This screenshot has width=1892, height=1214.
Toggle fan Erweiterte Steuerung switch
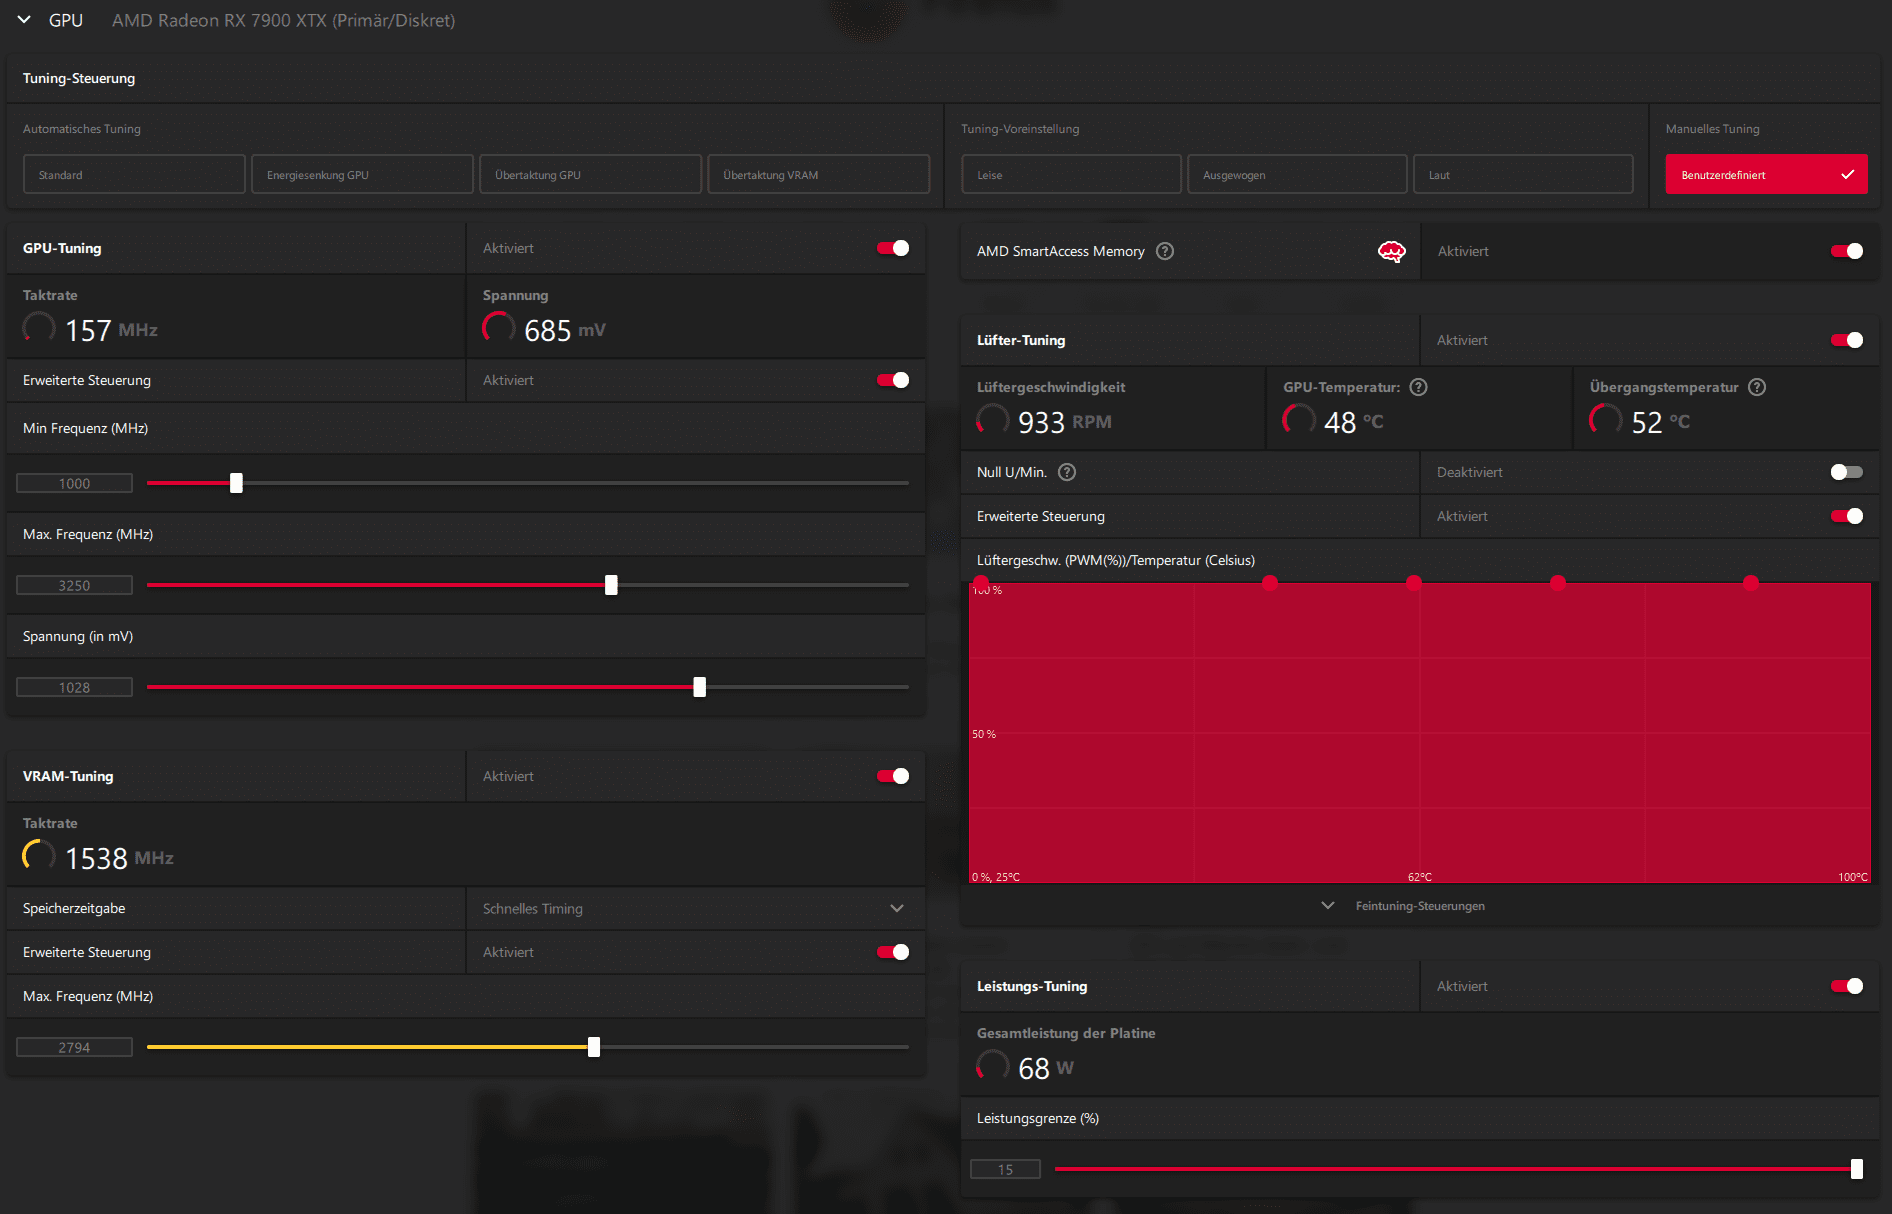[1847, 516]
